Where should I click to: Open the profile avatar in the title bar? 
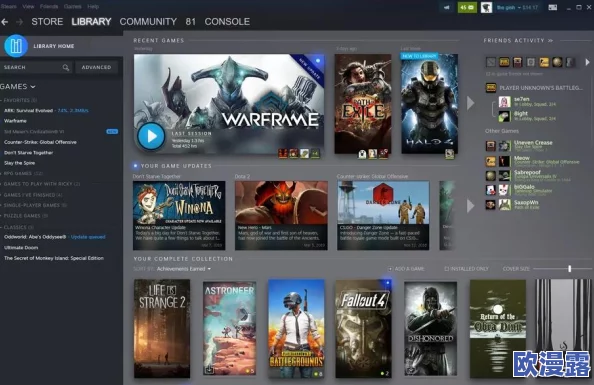click(486, 7)
